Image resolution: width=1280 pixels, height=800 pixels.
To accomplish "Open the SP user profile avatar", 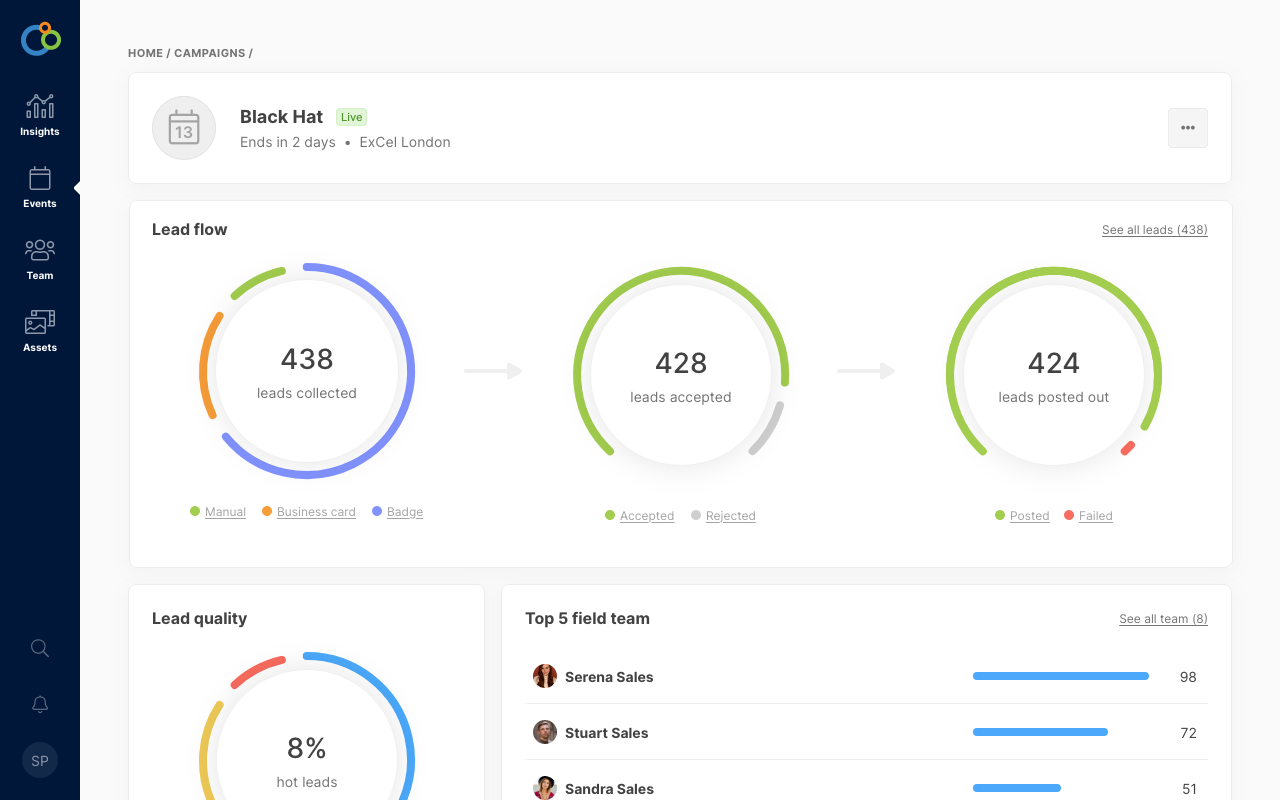I will point(40,761).
